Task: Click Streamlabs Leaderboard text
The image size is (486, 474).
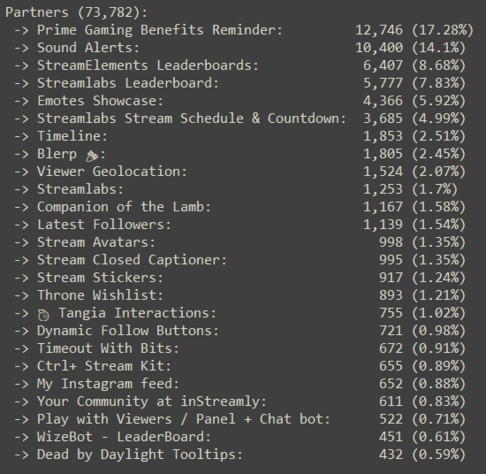Action: pos(128,83)
